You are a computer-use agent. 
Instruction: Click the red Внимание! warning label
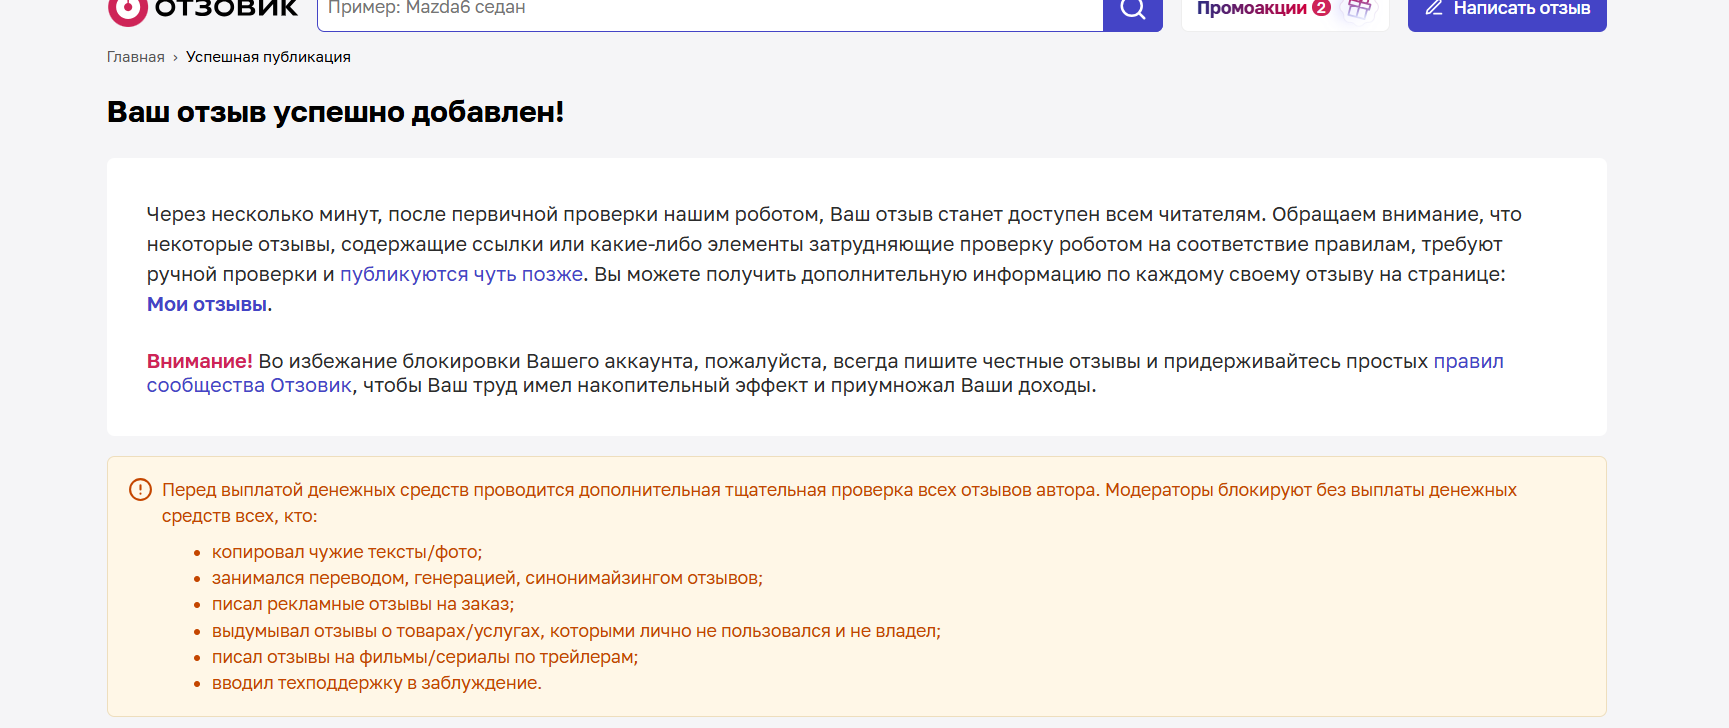[200, 361]
